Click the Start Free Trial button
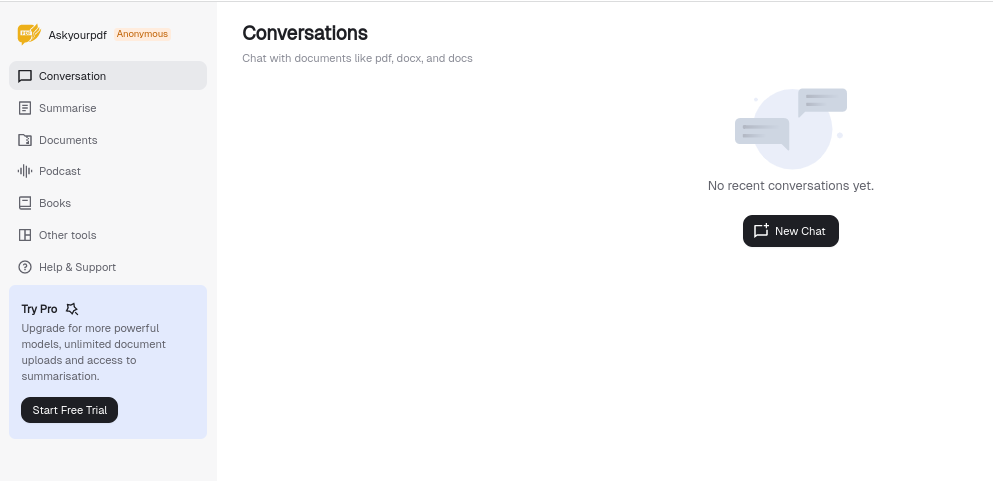993x481 pixels. [x=70, y=410]
